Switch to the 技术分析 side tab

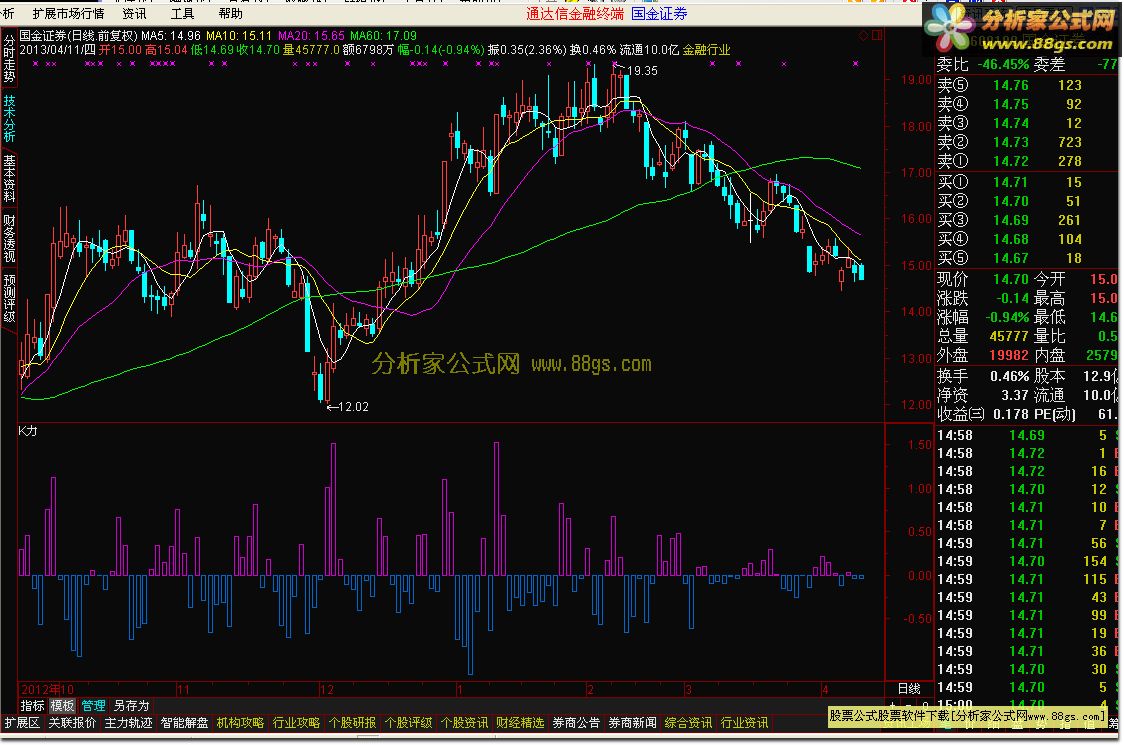pos(9,118)
